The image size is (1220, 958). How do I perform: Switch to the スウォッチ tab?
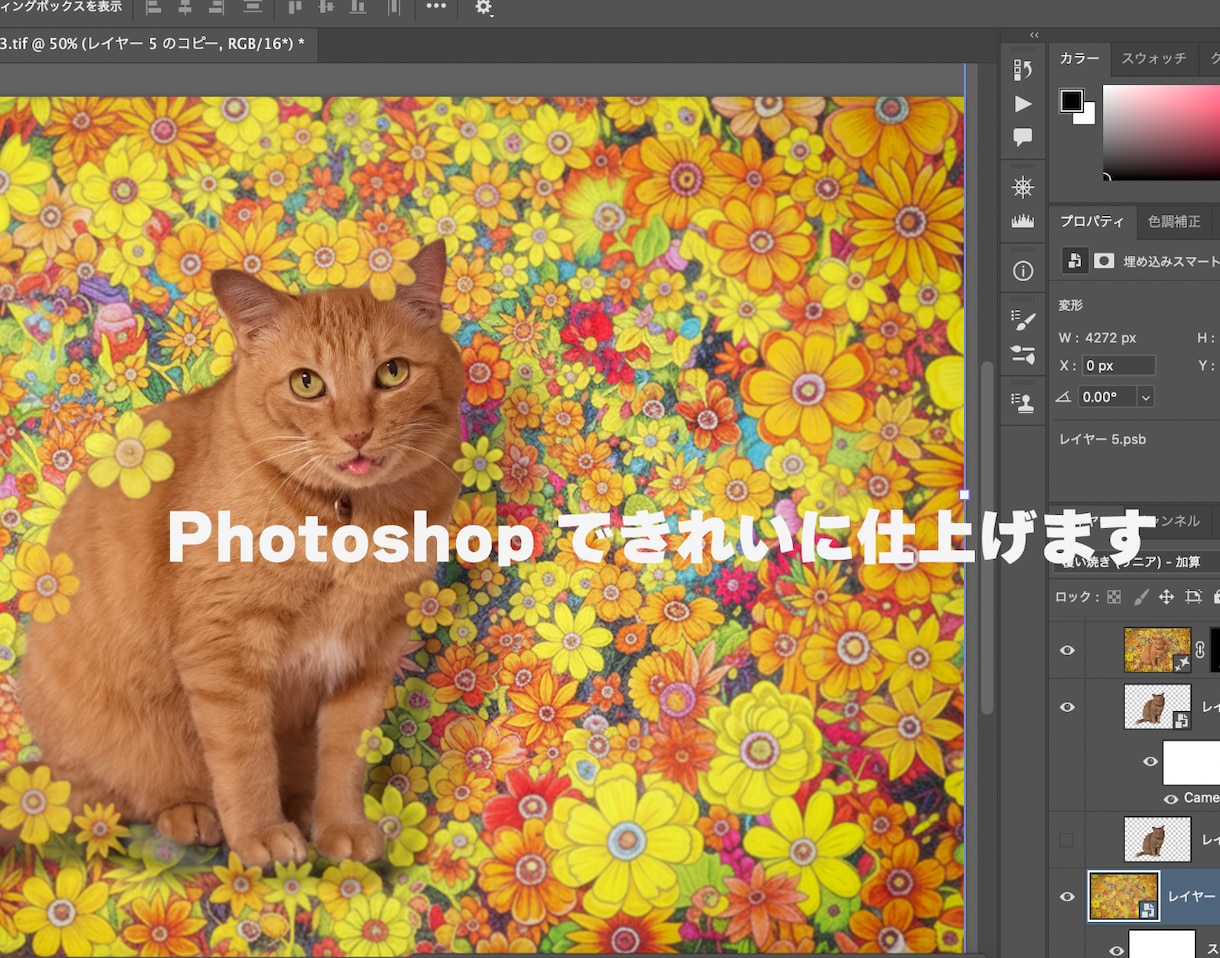tap(1153, 59)
